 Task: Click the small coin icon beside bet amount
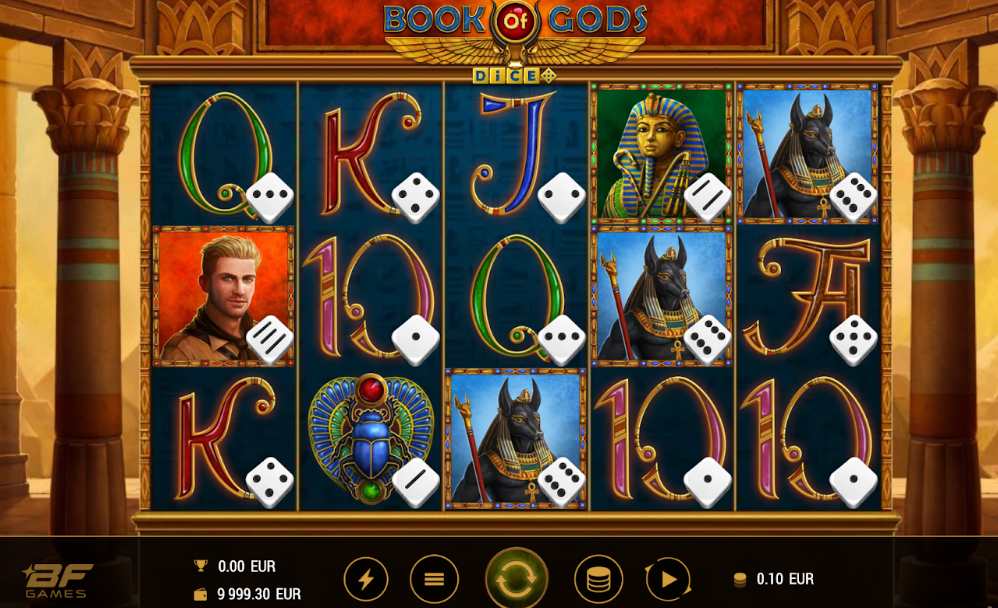point(740,579)
